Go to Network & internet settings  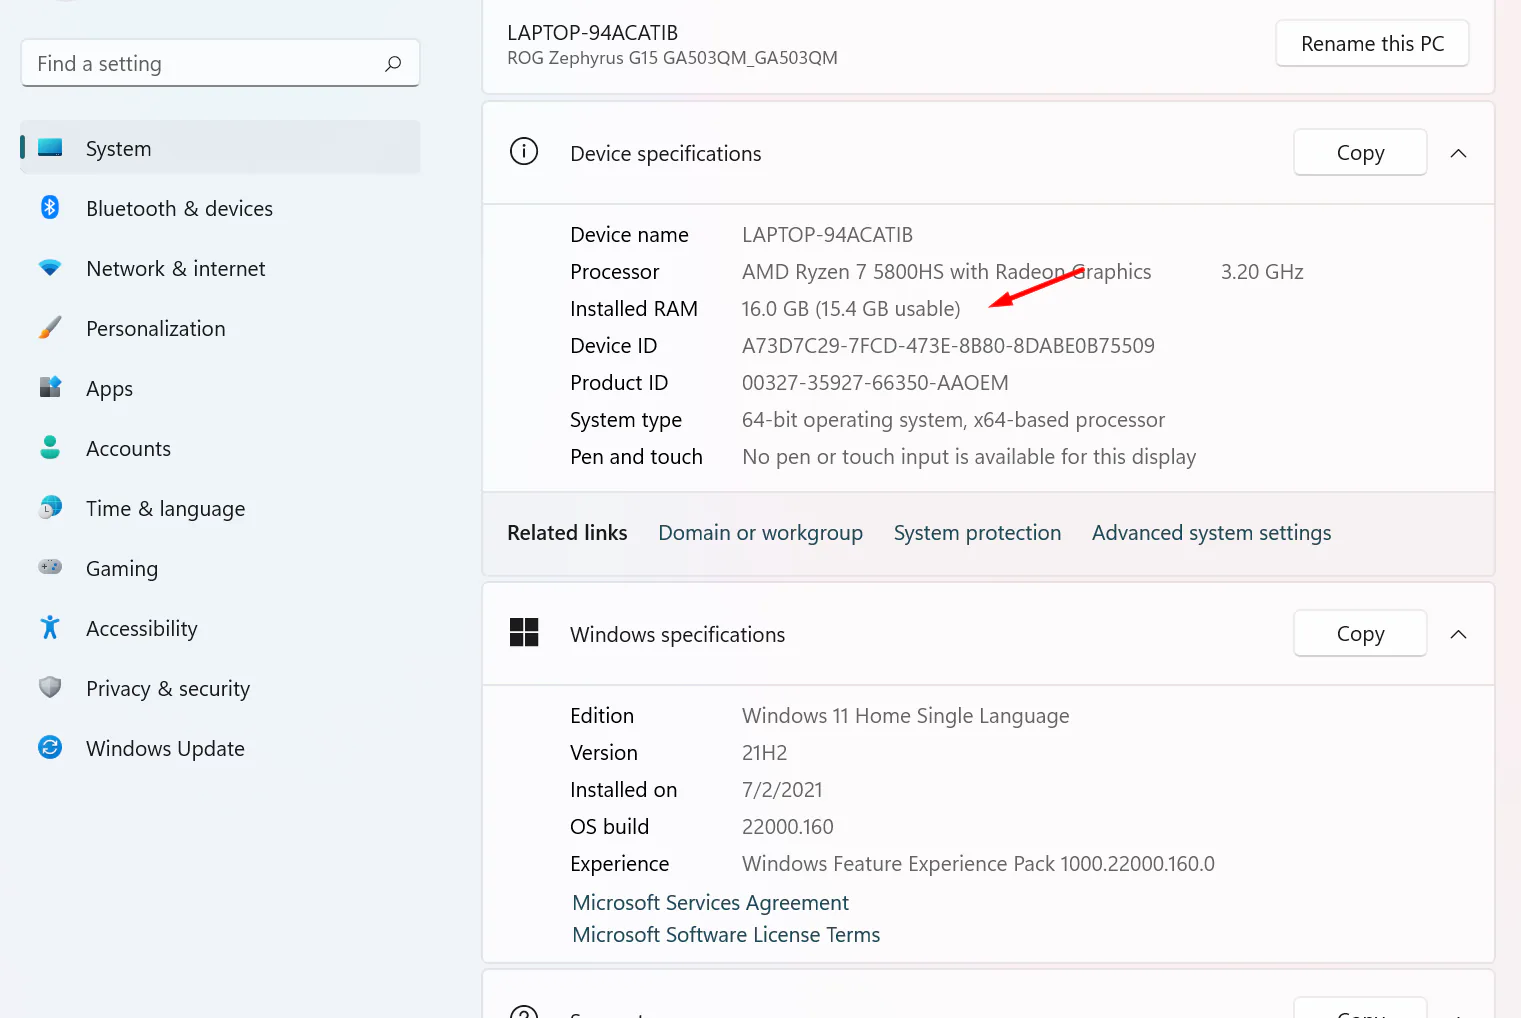(x=220, y=268)
